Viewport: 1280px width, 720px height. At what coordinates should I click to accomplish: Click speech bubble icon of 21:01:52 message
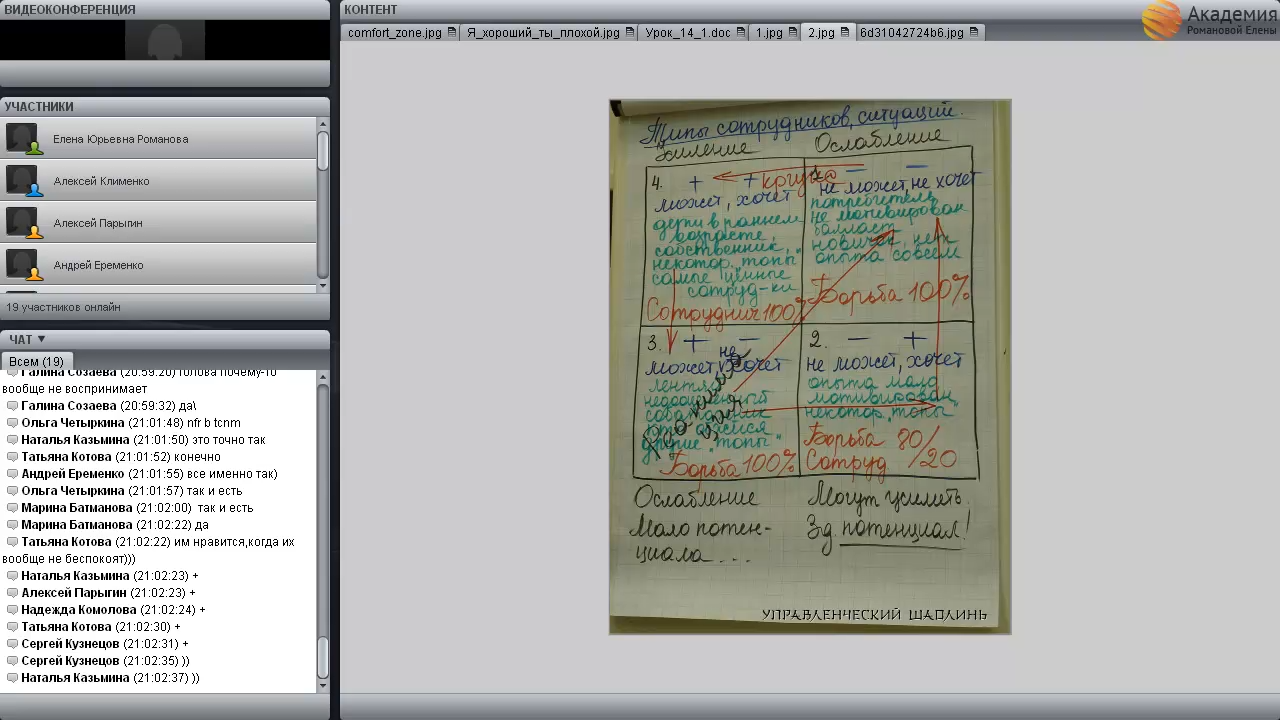tap(13, 457)
